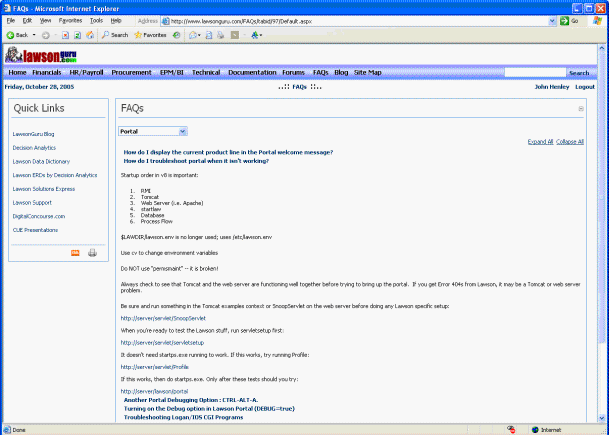Open the View menu
This screenshot has width=609, height=435.
click(45, 21)
